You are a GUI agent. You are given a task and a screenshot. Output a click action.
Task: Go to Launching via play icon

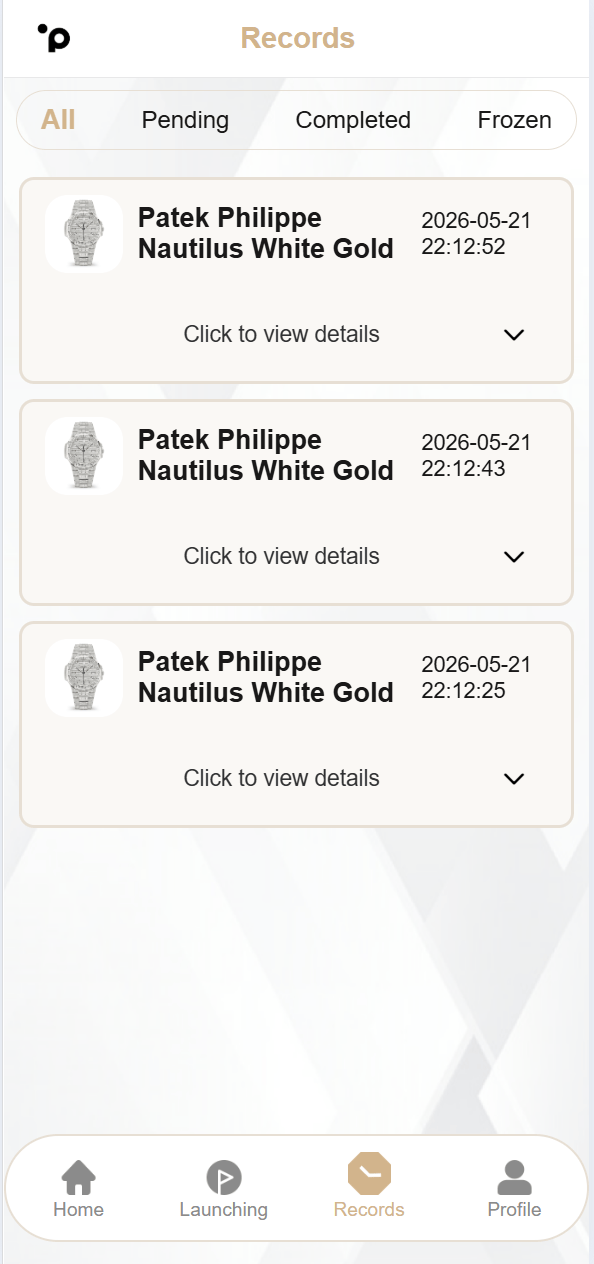(224, 1177)
